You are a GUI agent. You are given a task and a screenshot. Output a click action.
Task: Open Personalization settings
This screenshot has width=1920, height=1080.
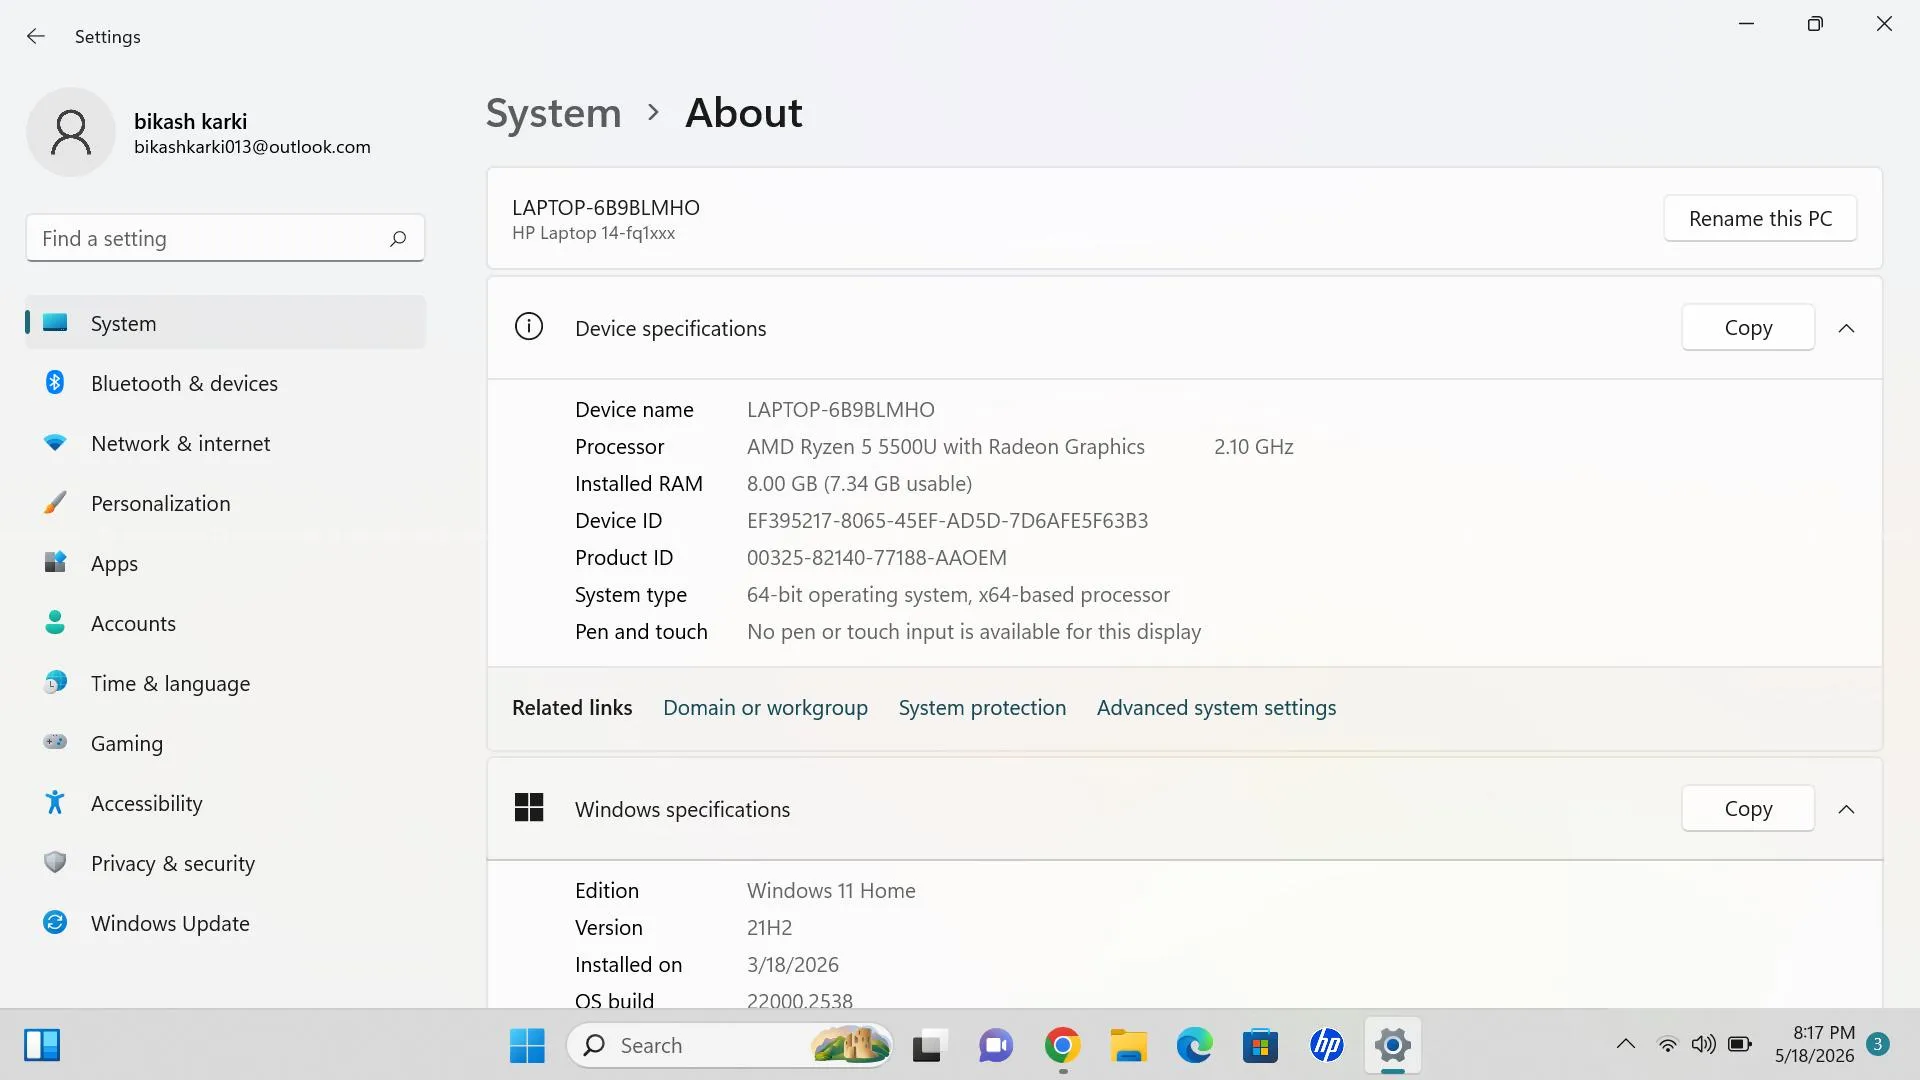tap(225, 503)
